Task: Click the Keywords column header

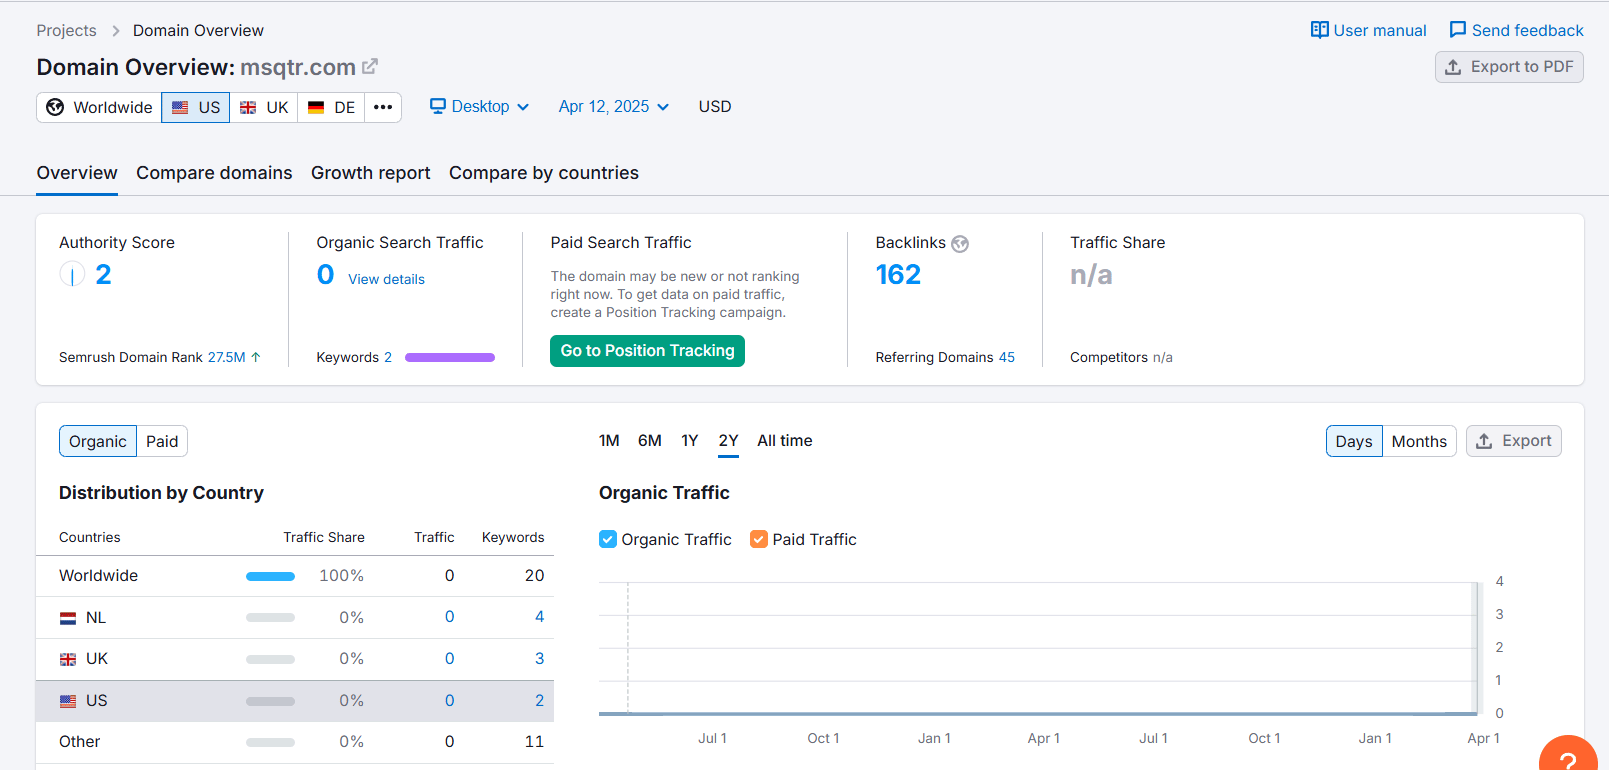Action: (x=513, y=537)
